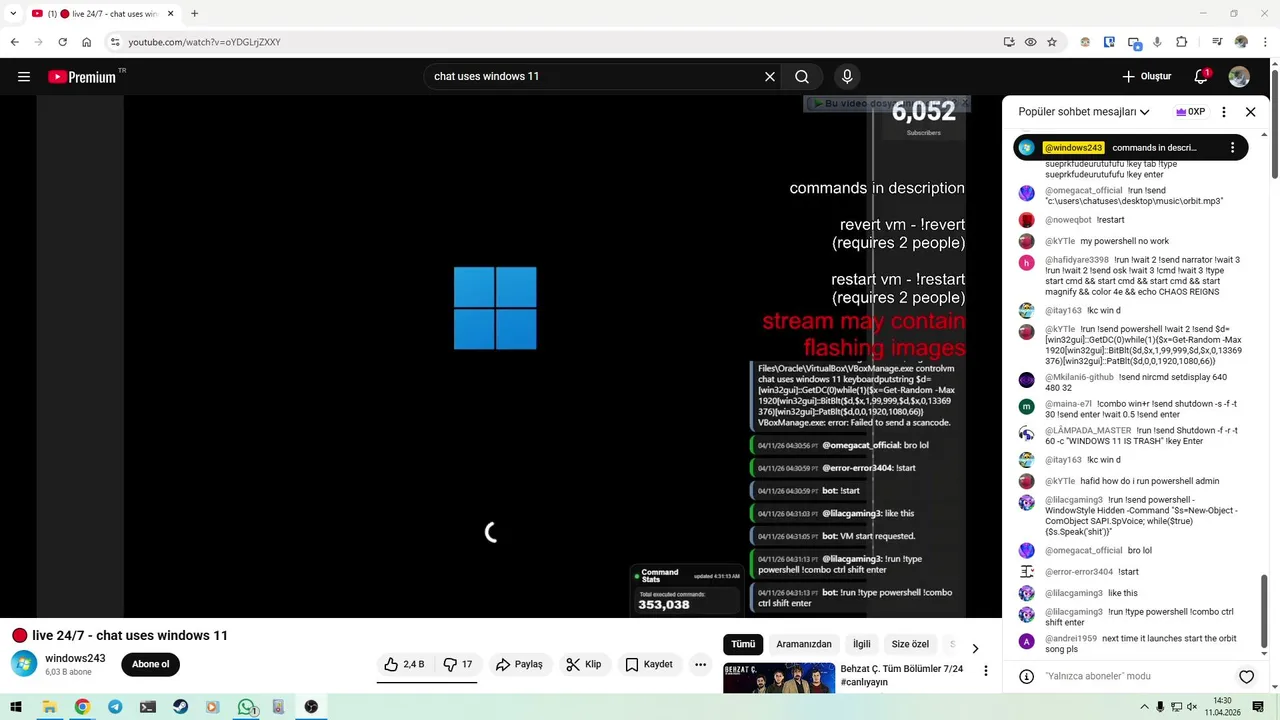Open the 0XP crown points badge
Screen dimensions: 1280x720
1190,112
